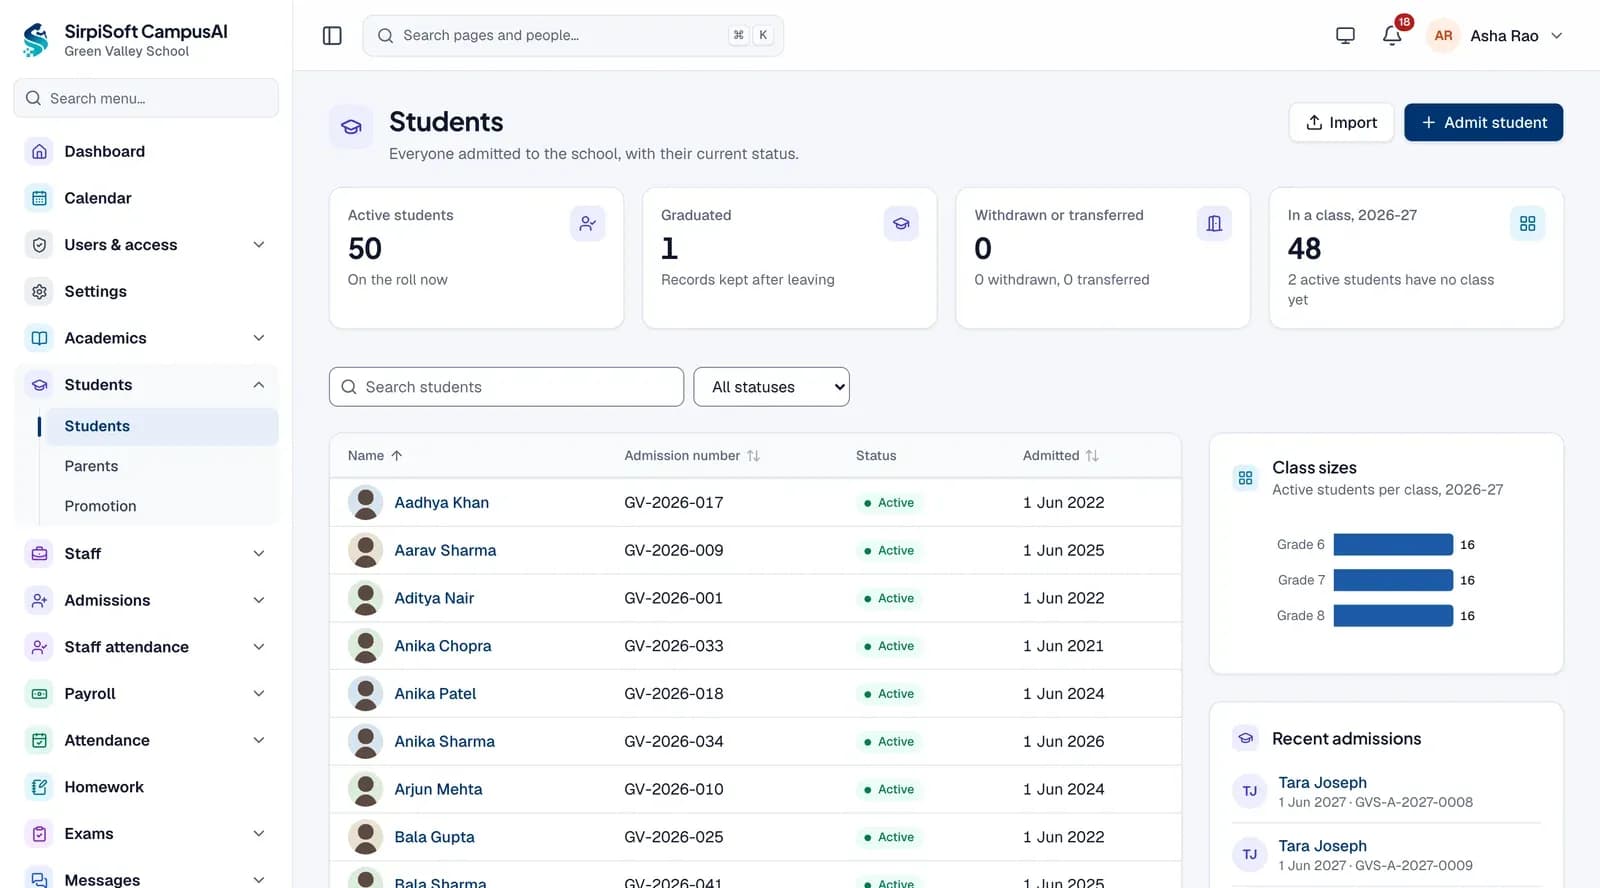Image resolution: width=1600 pixels, height=888 pixels.
Task: Expand Staff attendance section
Action: click(x=146, y=647)
